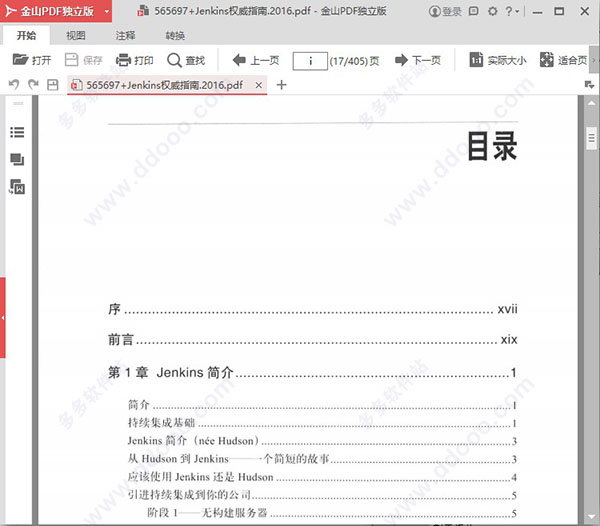Click the 引进持续集成到你的公司 line
Viewport: 600px width, 526px height.
point(322,495)
